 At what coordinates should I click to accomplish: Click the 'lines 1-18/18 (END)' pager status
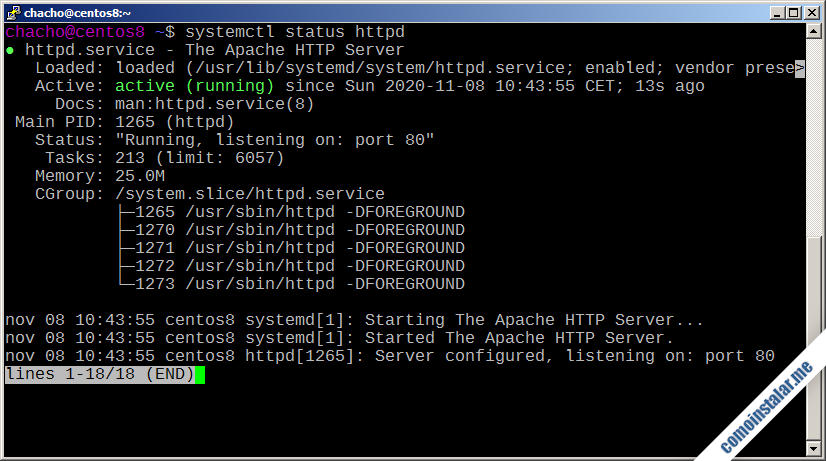pyautogui.click(x=100, y=375)
